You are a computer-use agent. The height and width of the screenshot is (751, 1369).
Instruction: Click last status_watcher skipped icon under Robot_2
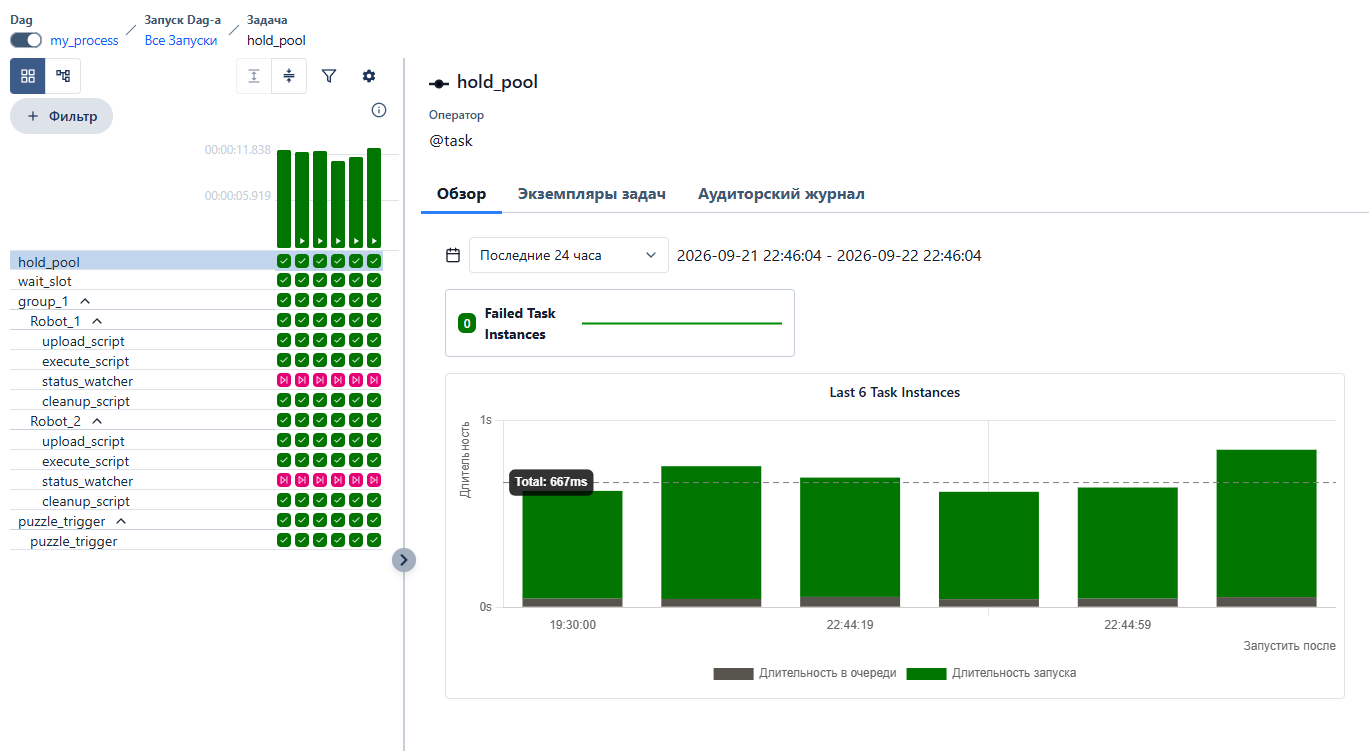[x=374, y=481]
